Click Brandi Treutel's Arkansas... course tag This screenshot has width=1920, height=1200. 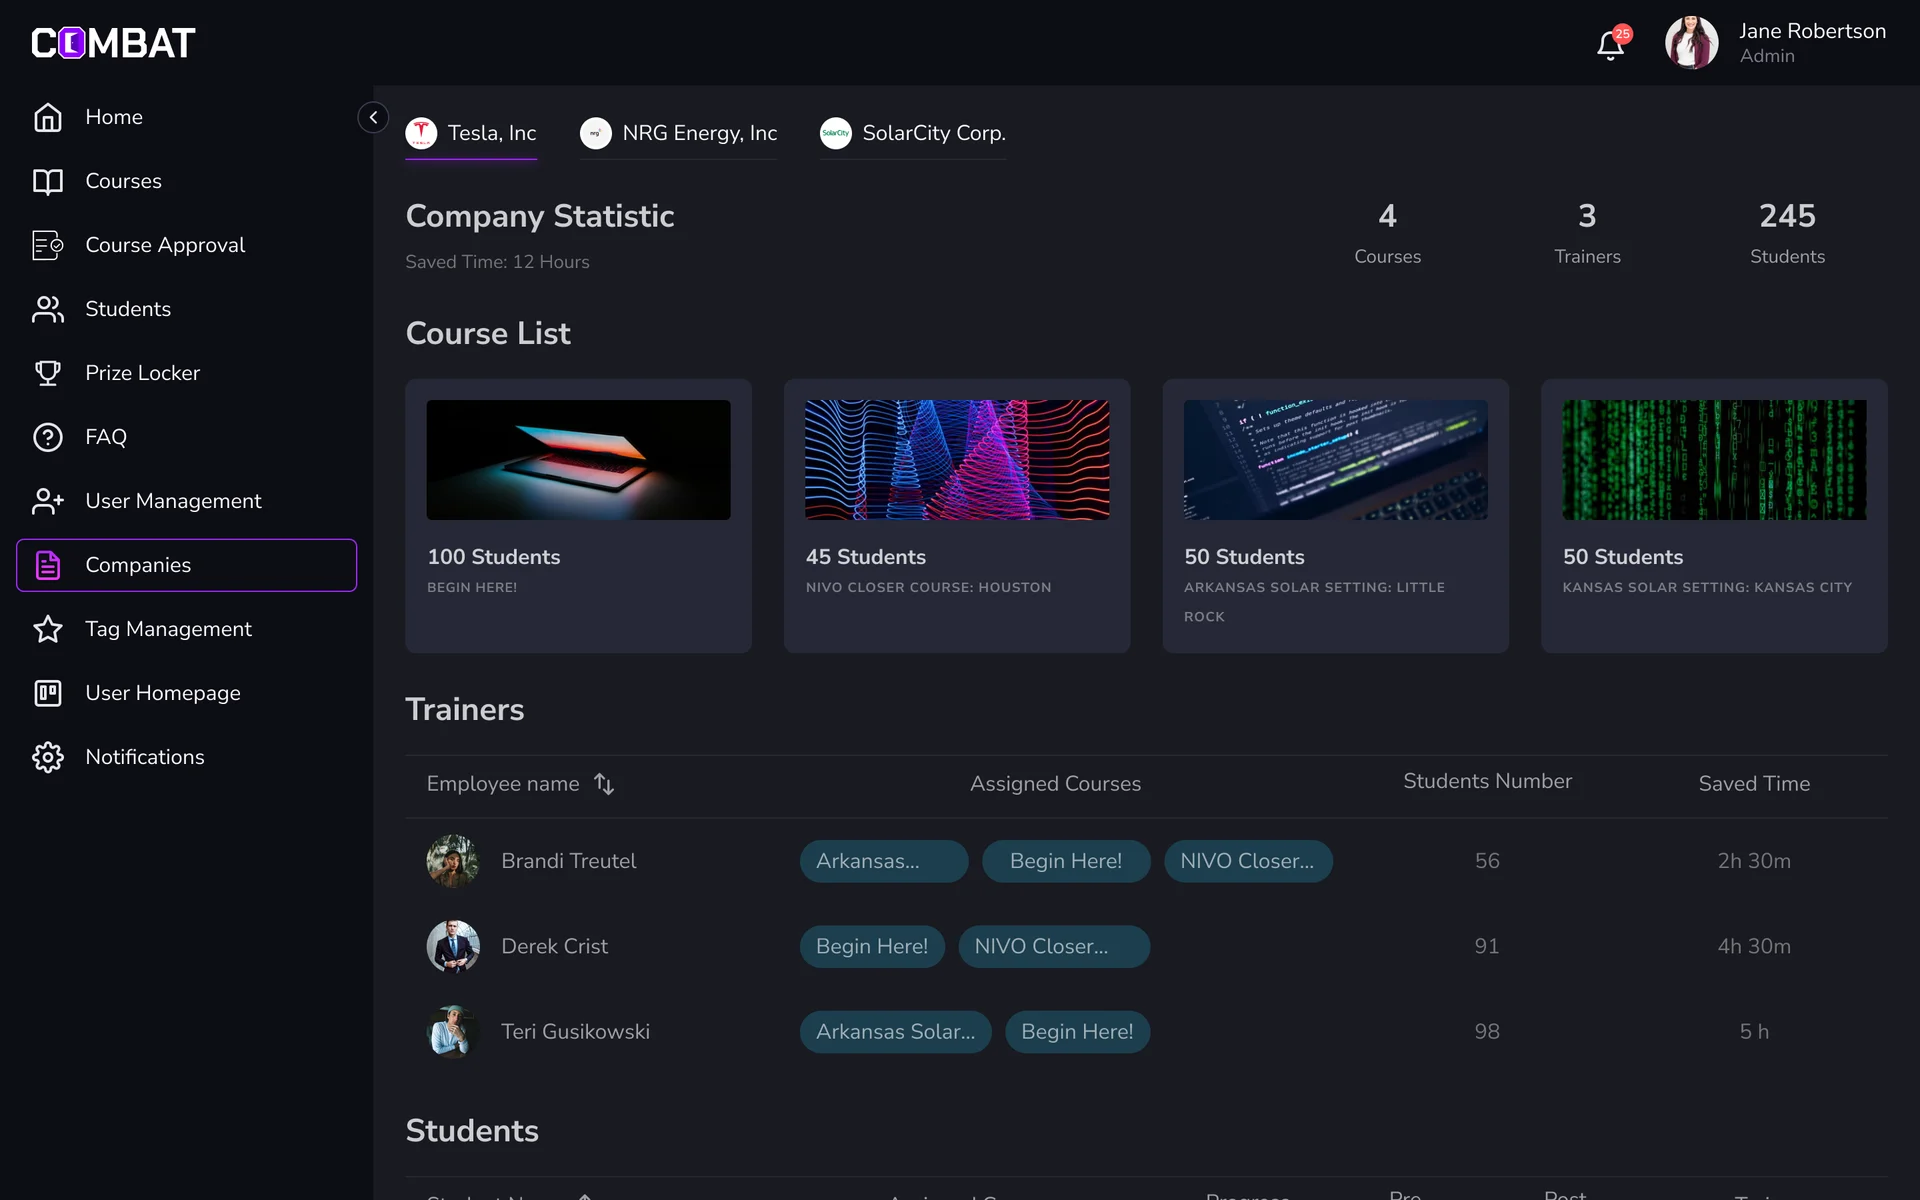click(884, 861)
